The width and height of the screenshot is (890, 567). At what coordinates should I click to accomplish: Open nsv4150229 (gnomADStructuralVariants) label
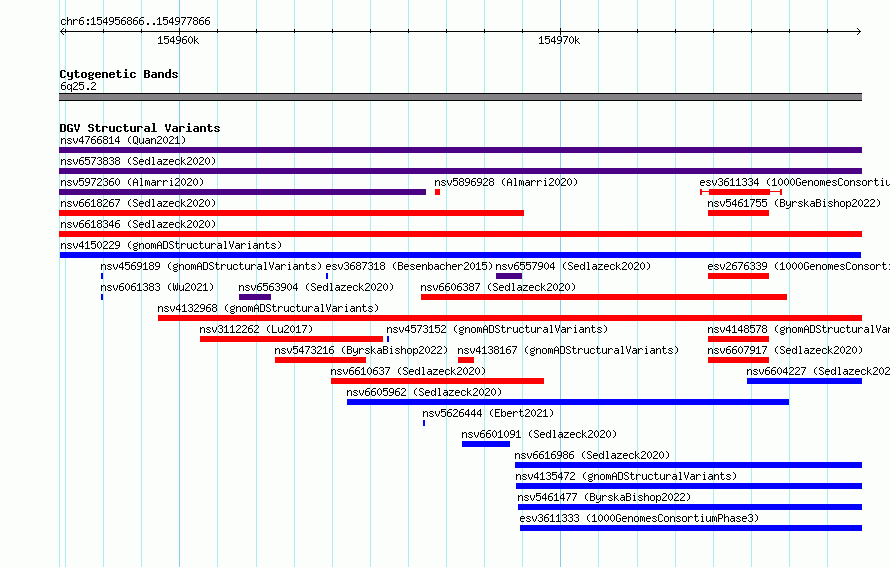click(x=171, y=245)
